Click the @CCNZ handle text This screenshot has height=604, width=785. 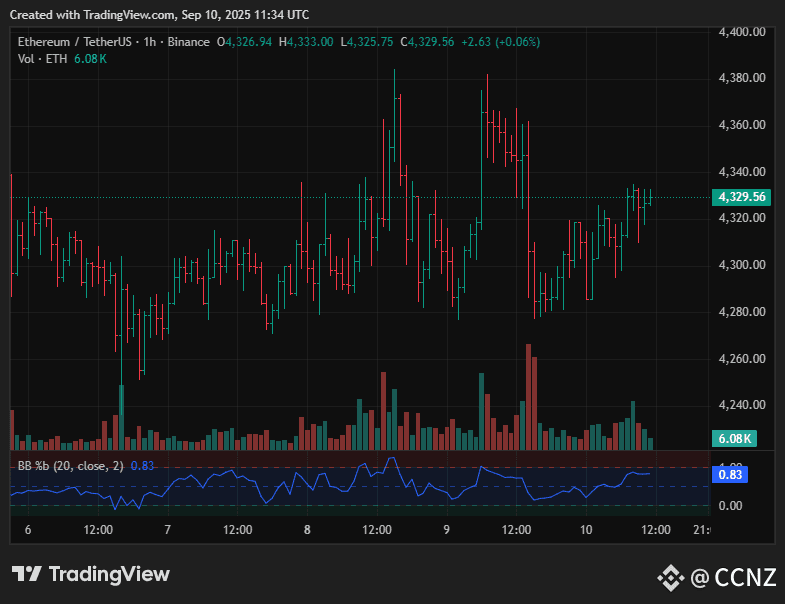(x=733, y=577)
